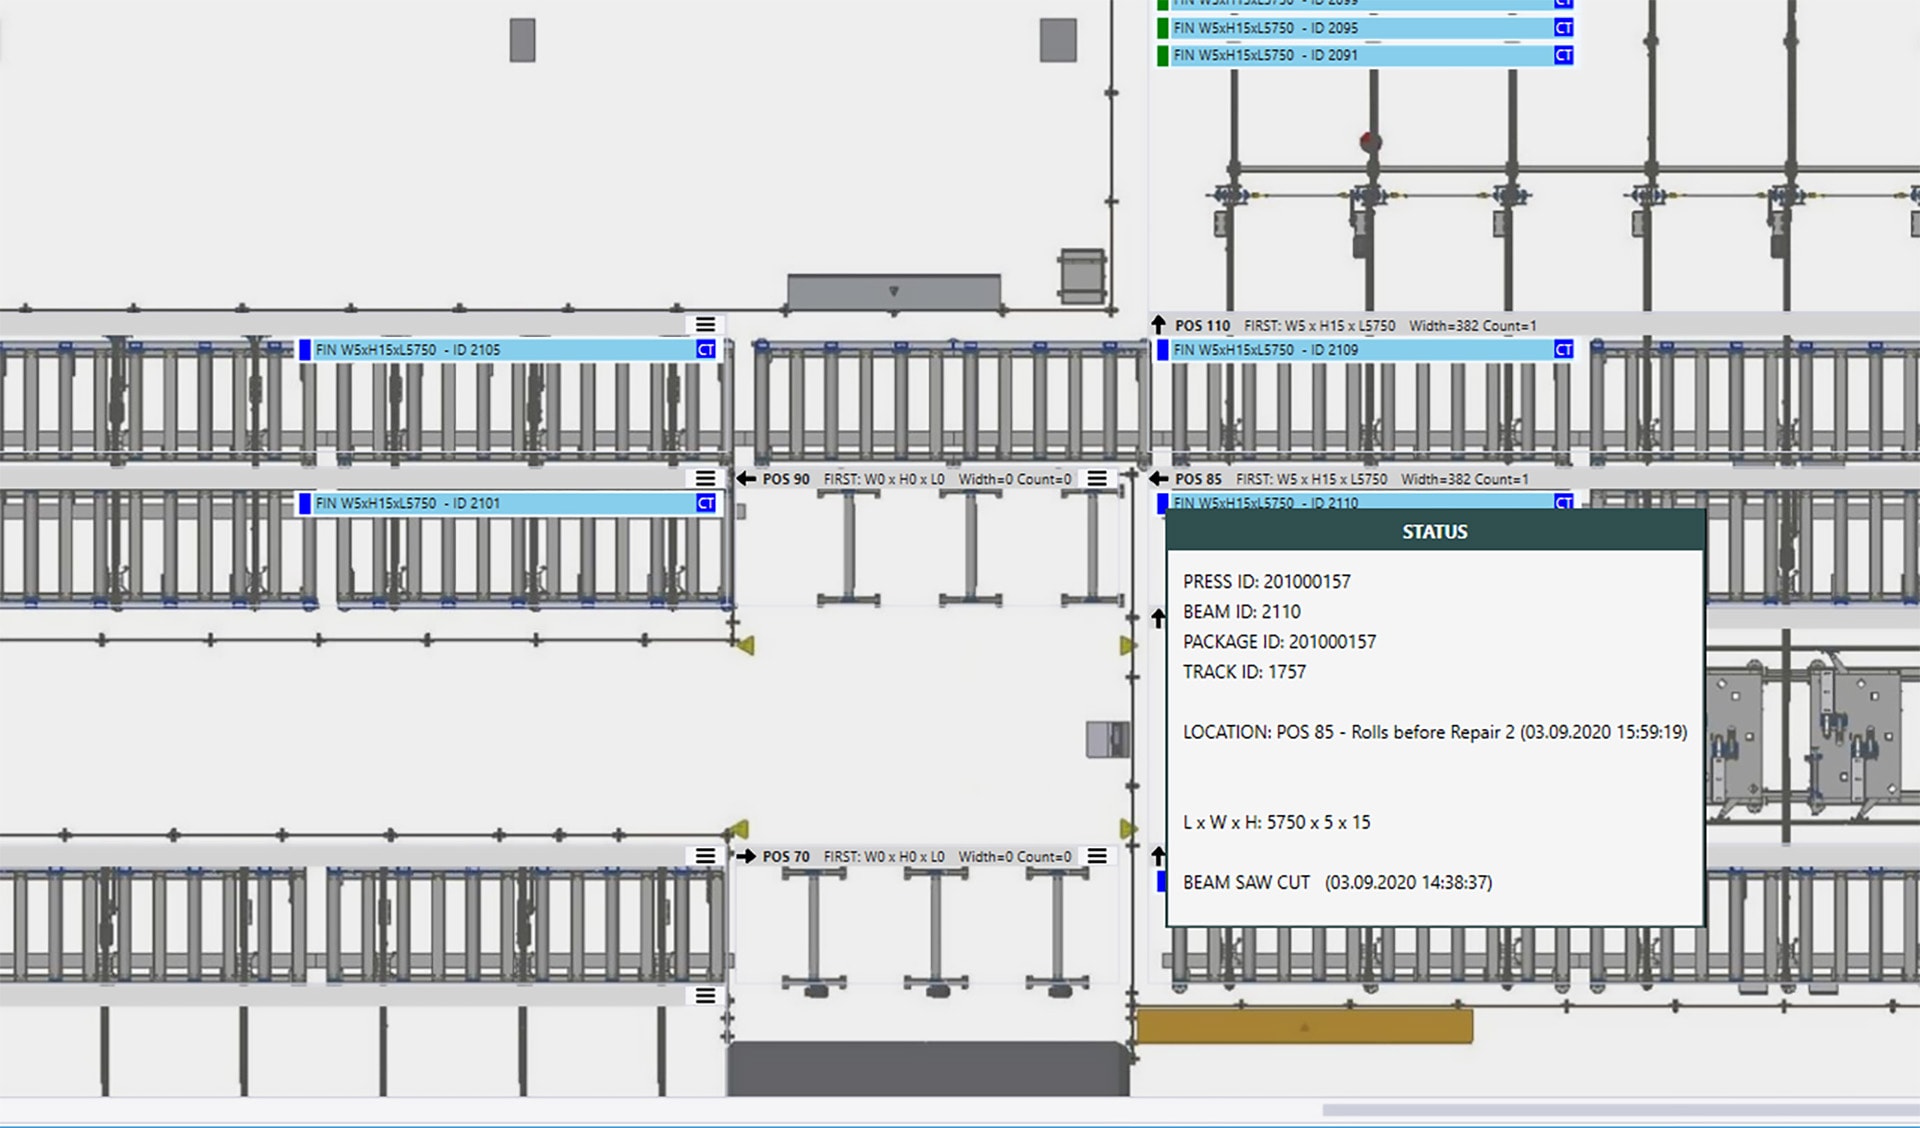Click the POS 110 position label
The image size is (1920, 1128).
pyautogui.click(x=1202, y=326)
